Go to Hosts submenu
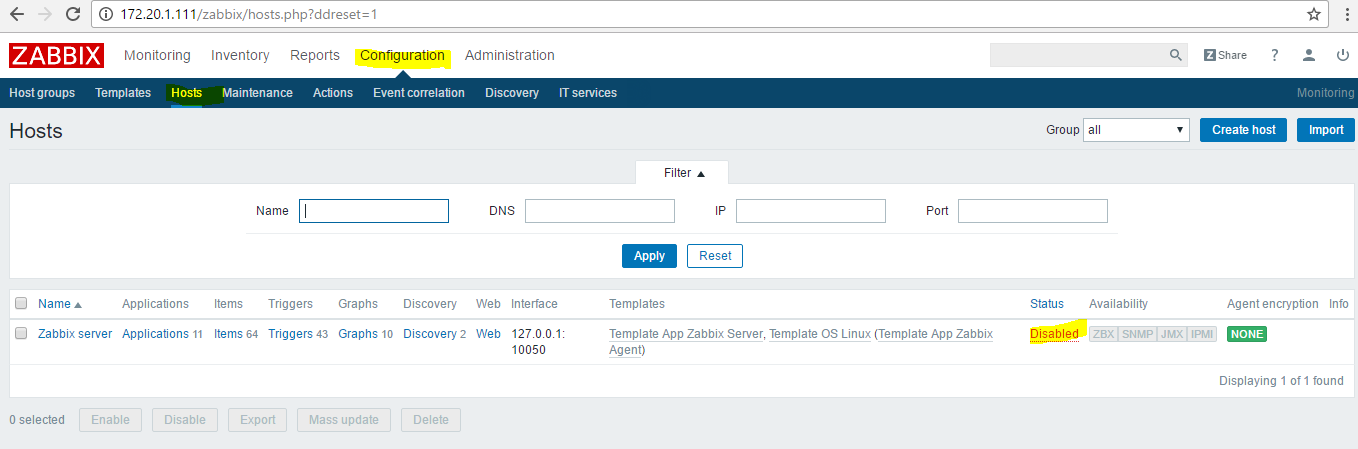This screenshot has width=1358, height=449. pyautogui.click(x=186, y=93)
